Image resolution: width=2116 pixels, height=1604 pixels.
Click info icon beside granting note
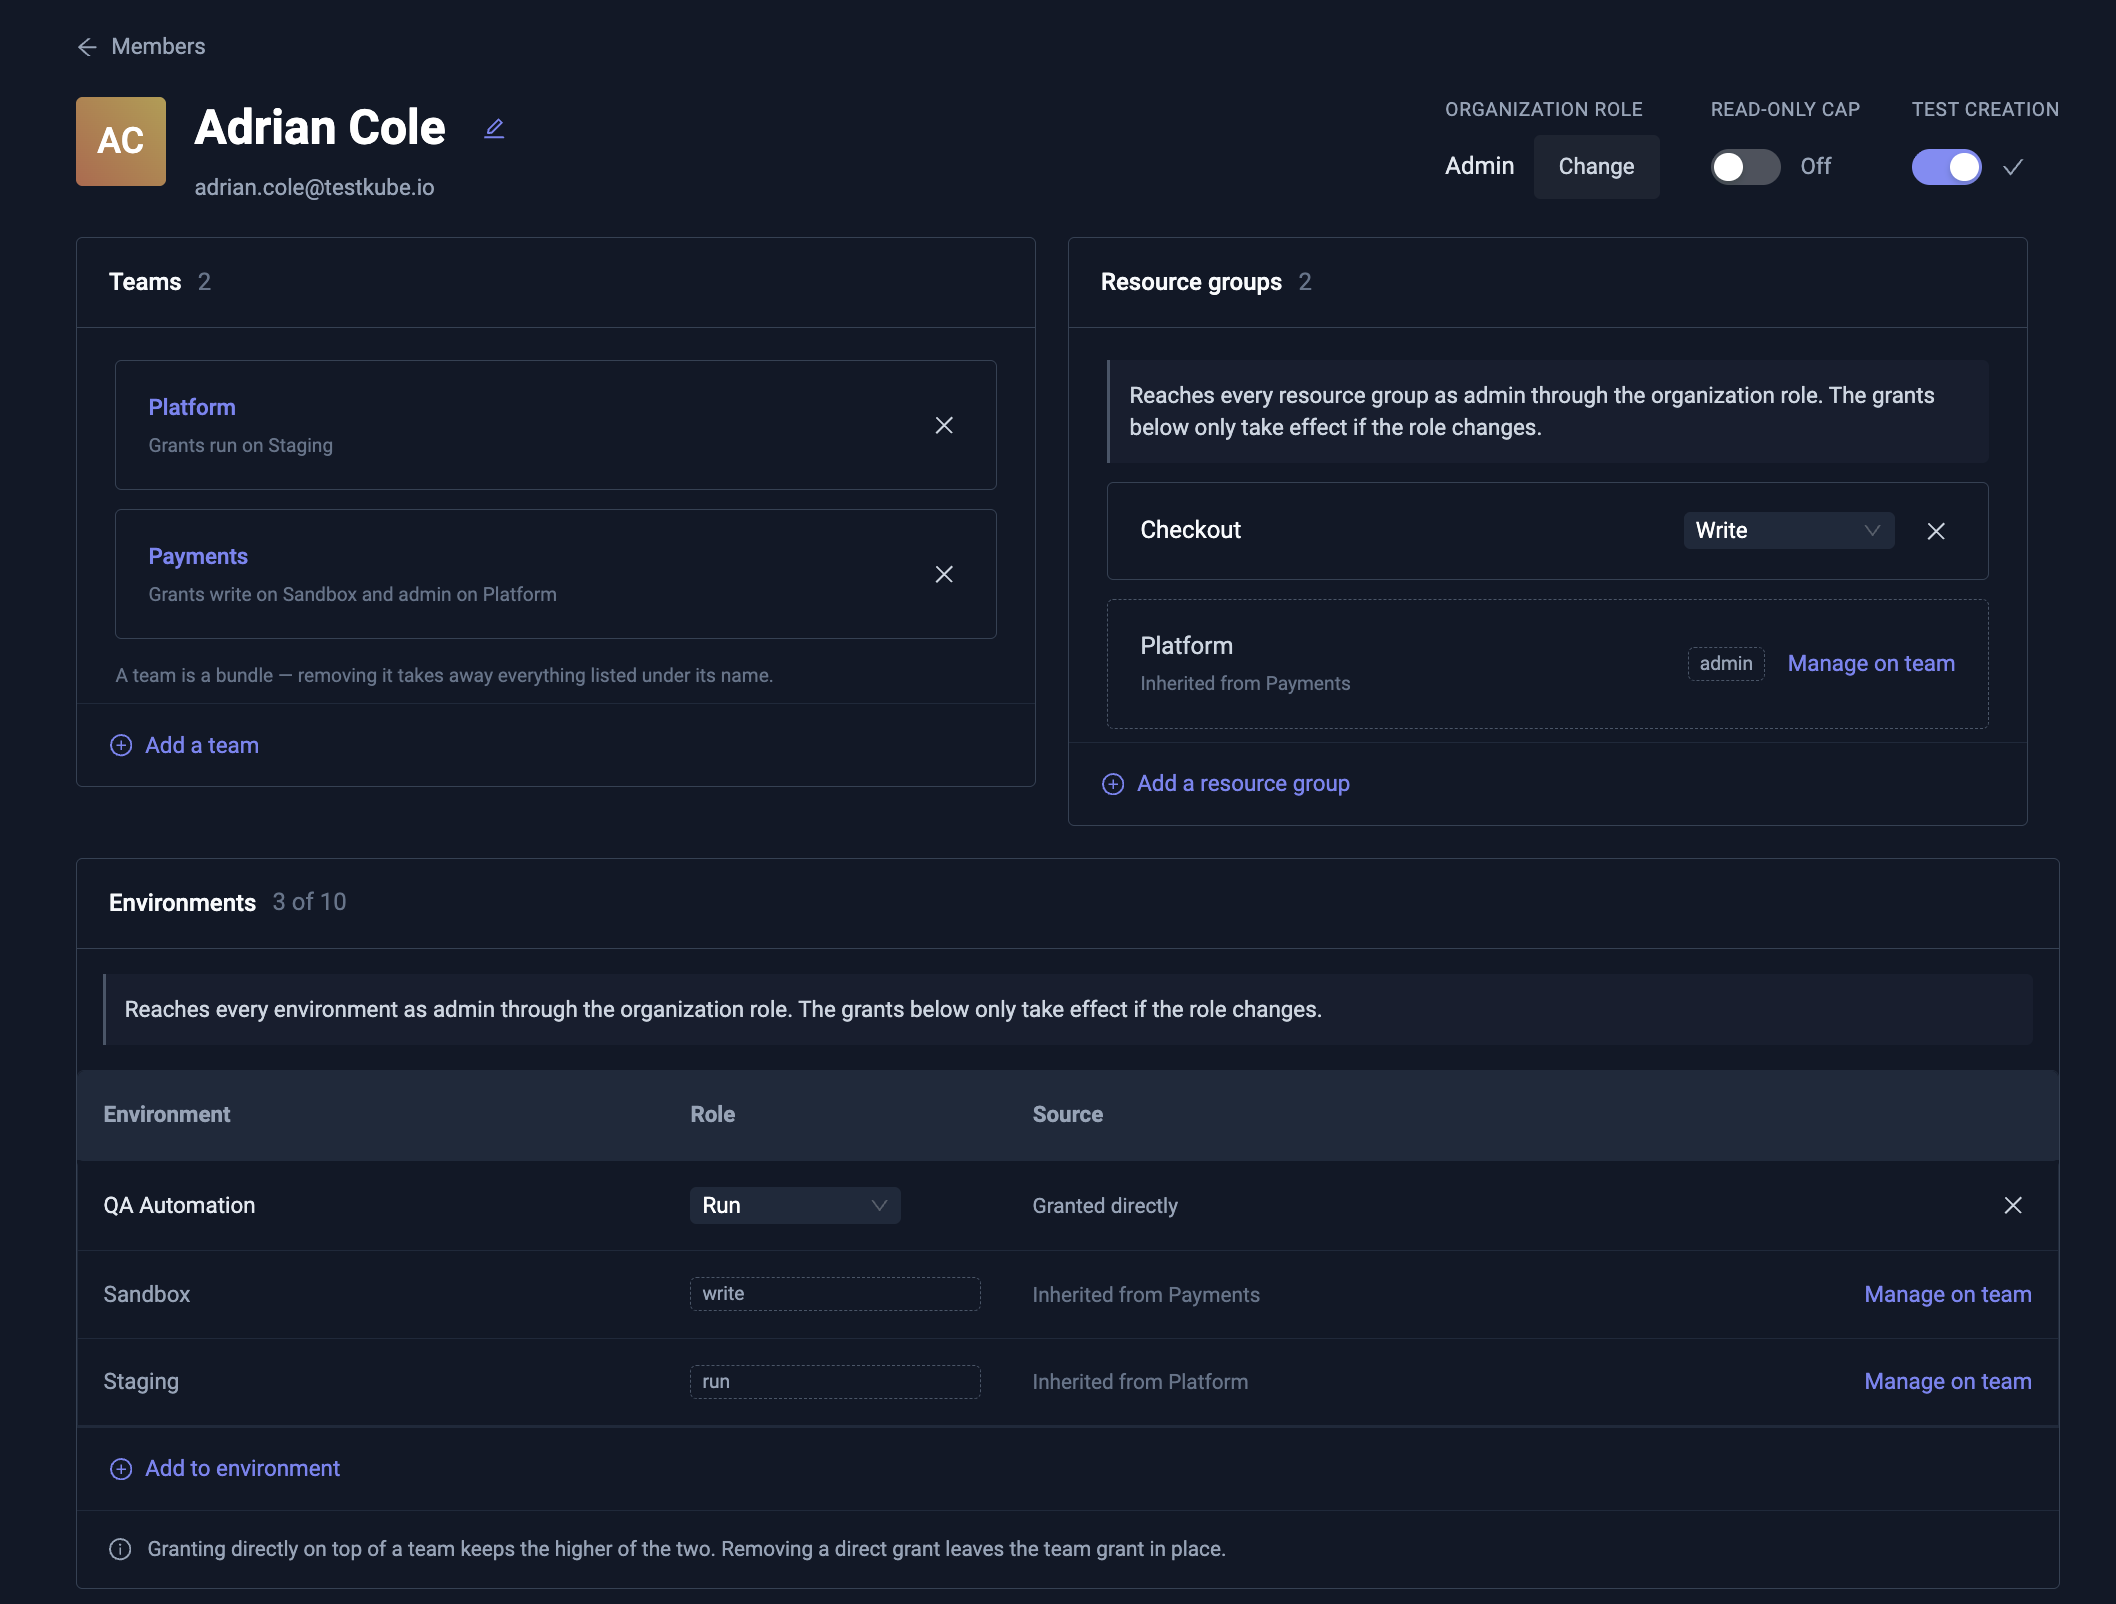click(x=120, y=1549)
